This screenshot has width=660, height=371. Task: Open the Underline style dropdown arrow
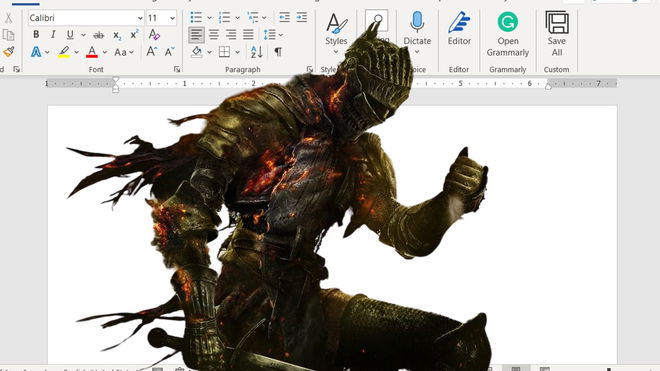click(83, 35)
